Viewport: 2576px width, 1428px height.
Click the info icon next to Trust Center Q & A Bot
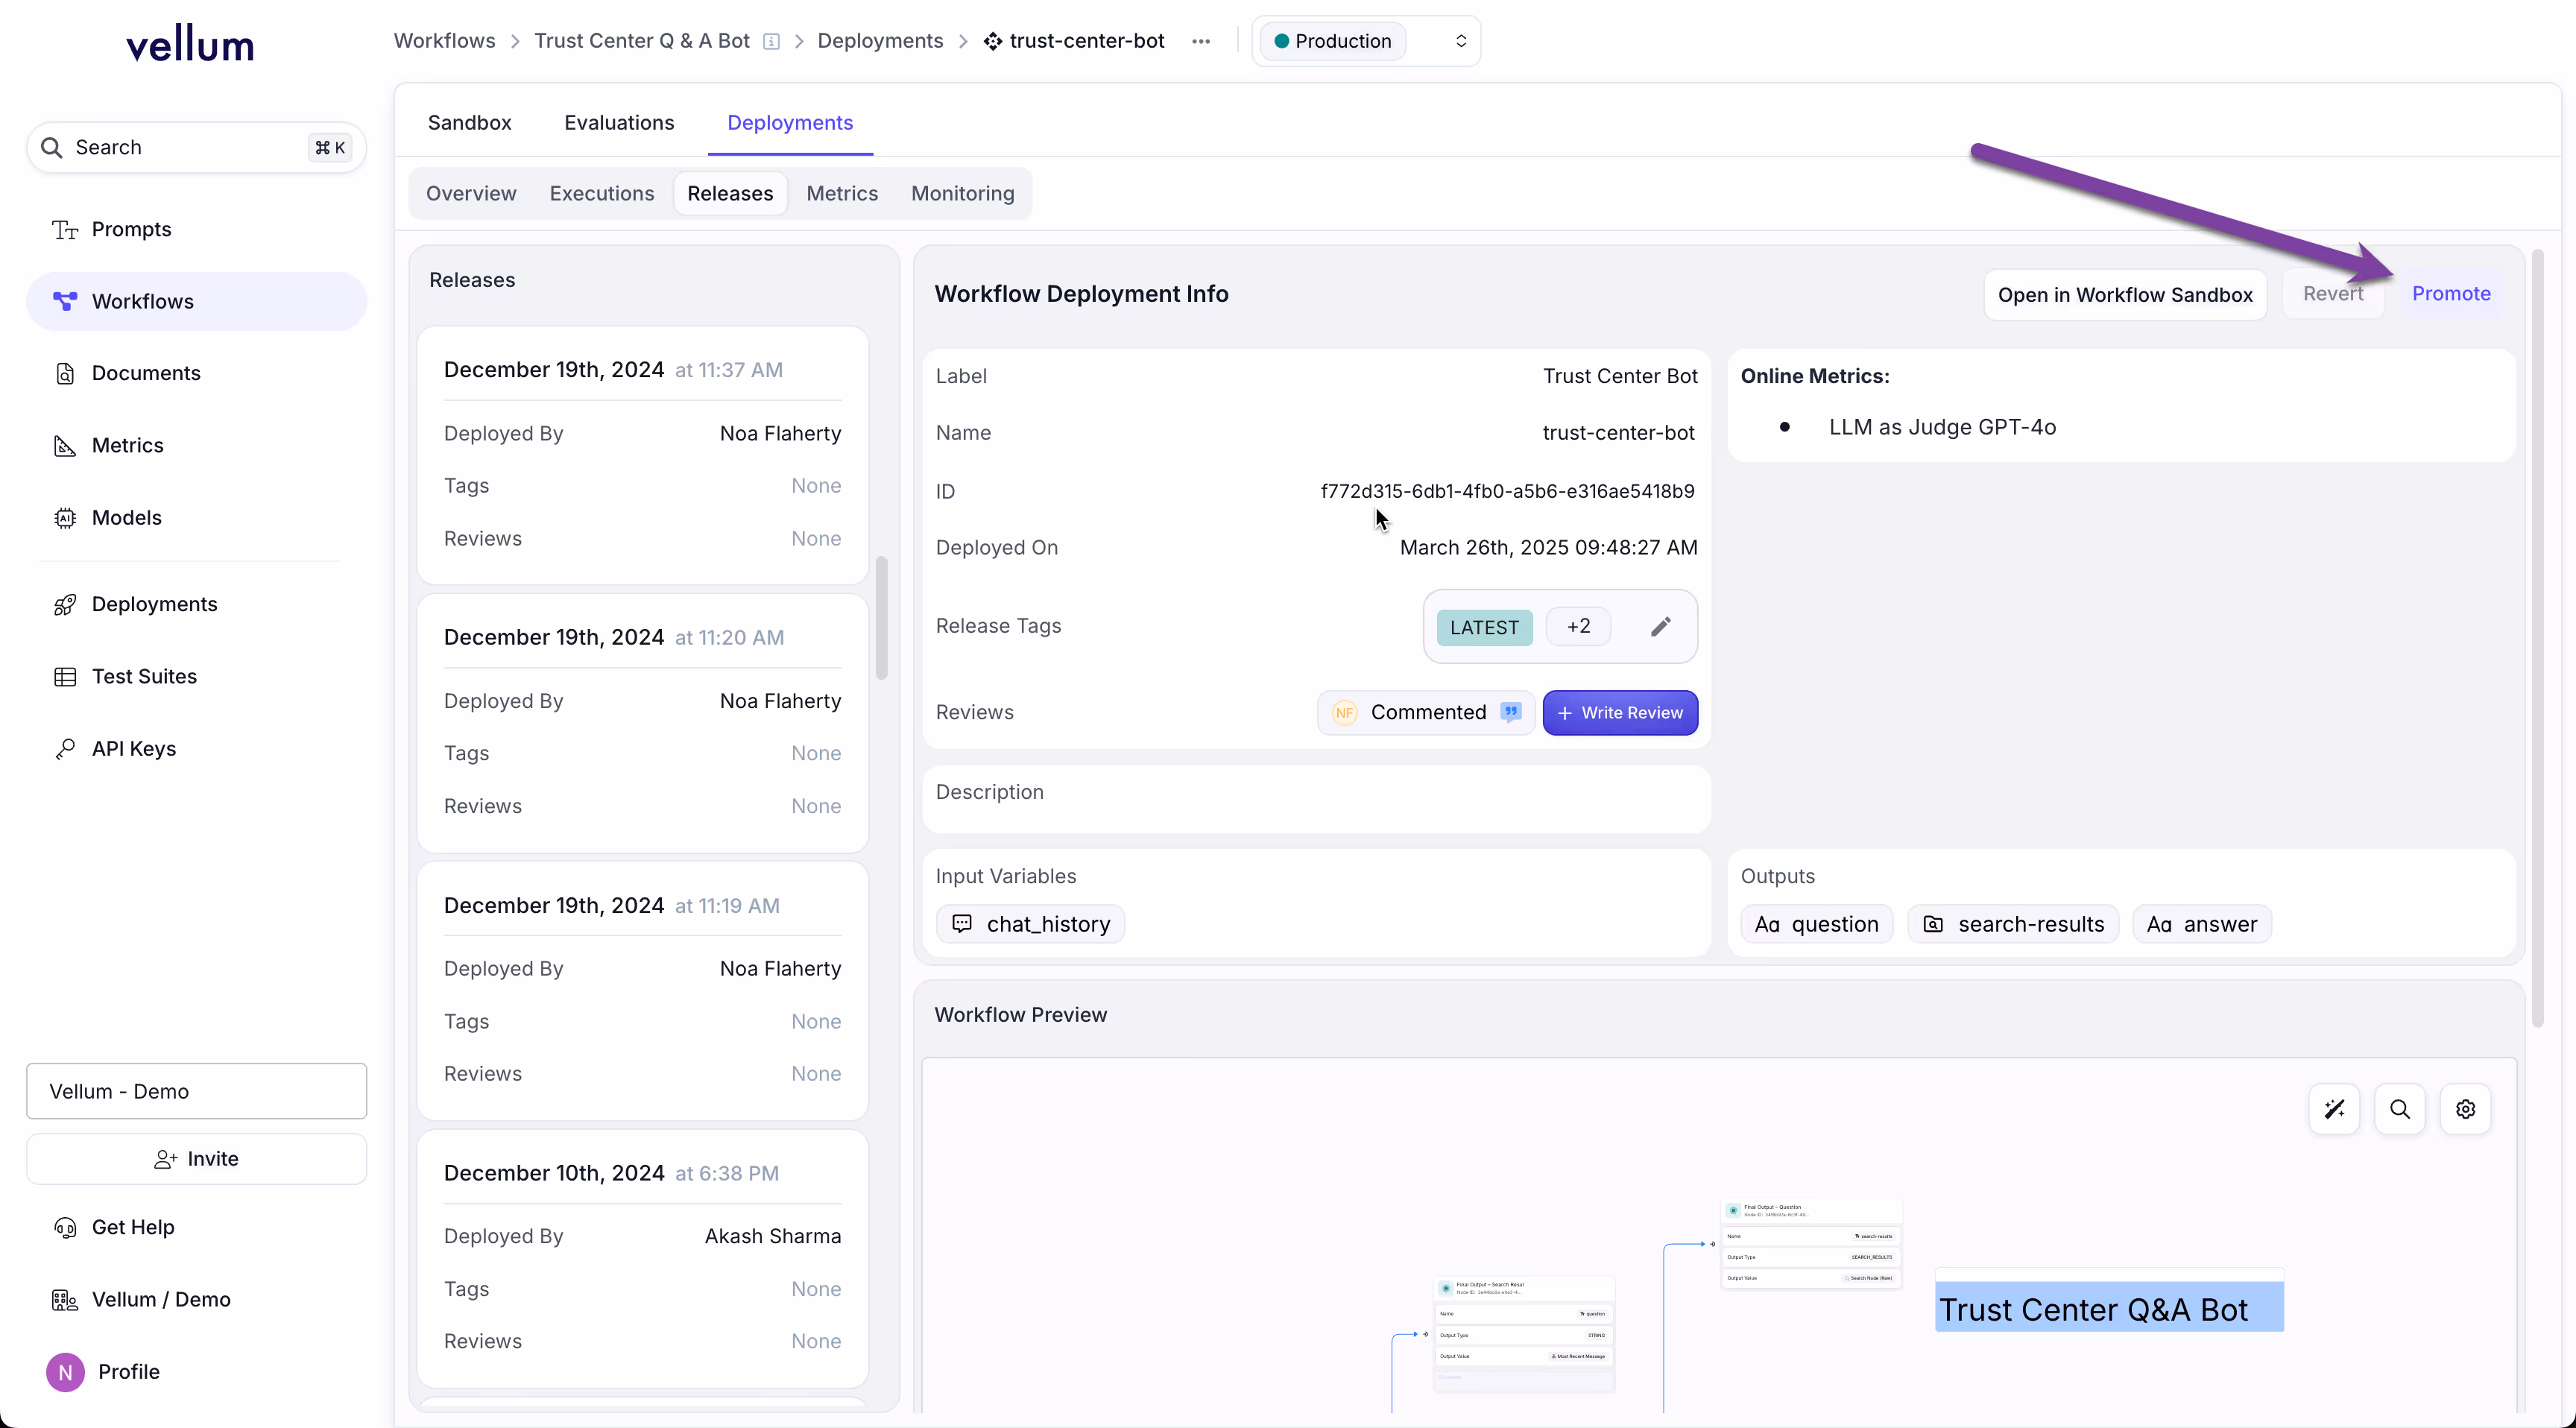coord(771,41)
